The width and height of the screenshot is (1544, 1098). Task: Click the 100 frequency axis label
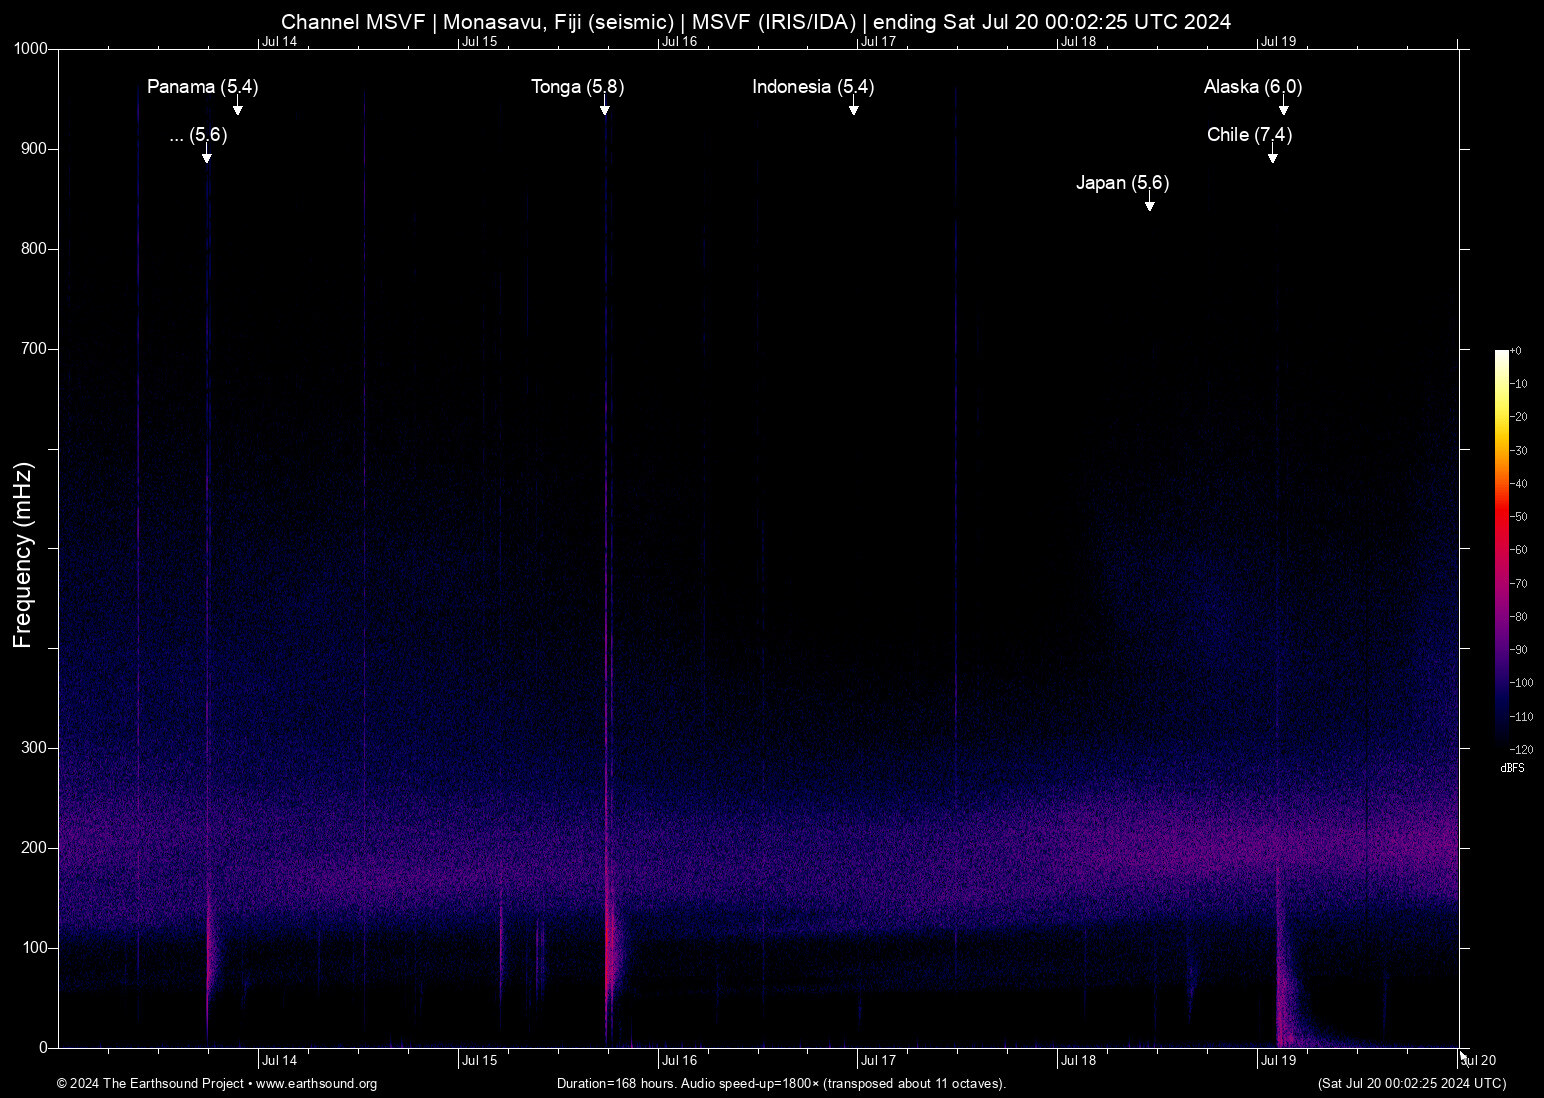35,948
